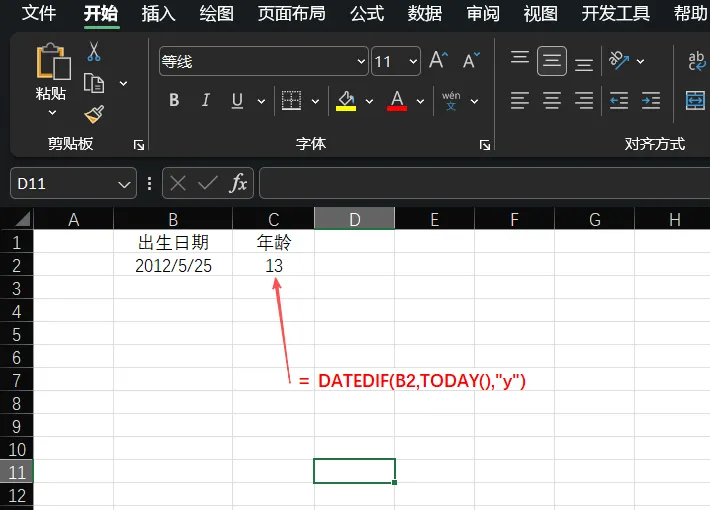Expand font color dropdown arrow
The height and width of the screenshot is (510, 710).
coord(420,101)
